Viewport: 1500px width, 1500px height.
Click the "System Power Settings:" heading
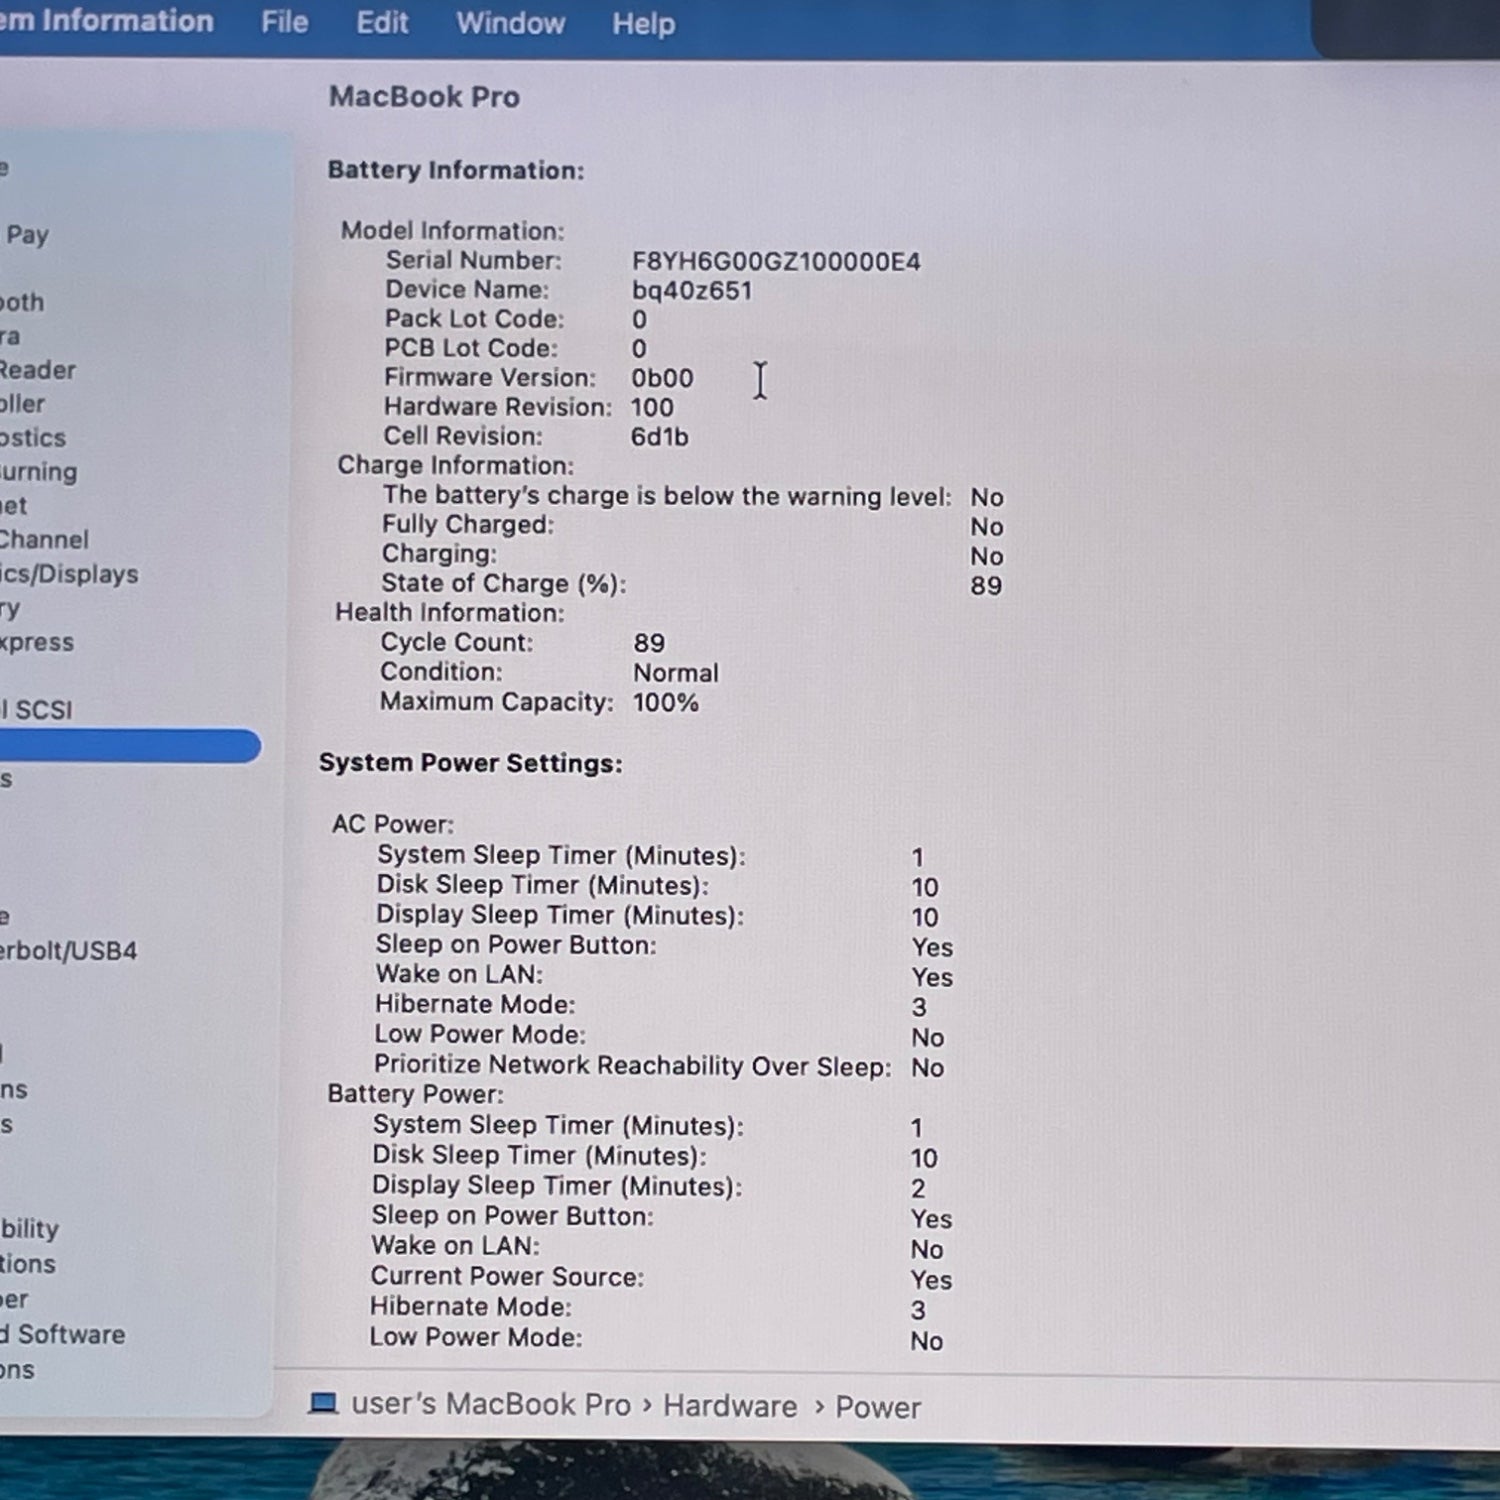tap(471, 763)
